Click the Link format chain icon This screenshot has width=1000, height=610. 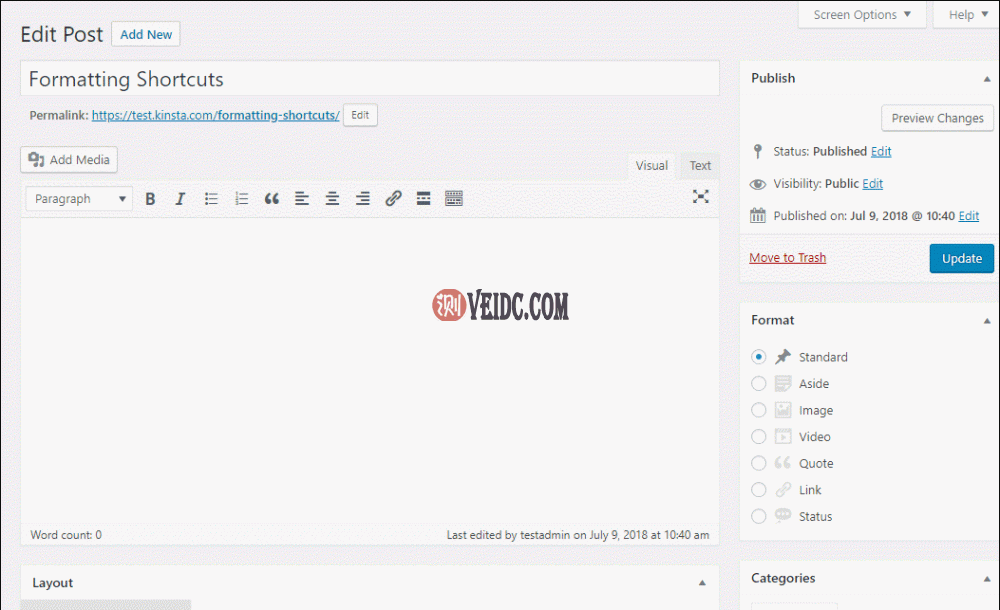point(783,490)
